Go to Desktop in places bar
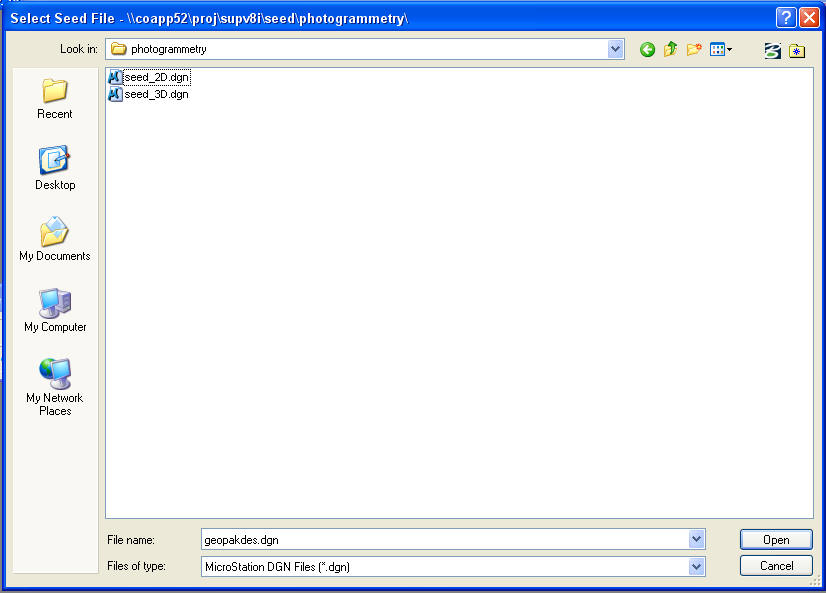The image size is (826, 593). pos(55,169)
